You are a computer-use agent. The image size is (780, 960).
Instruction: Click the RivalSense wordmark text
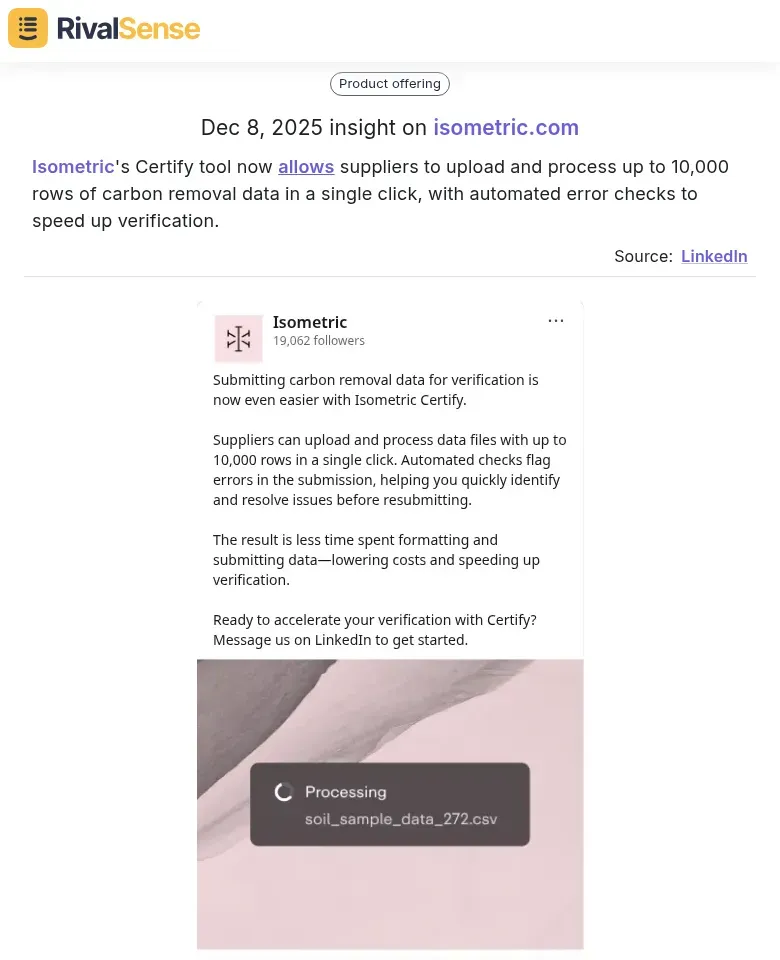128,28
